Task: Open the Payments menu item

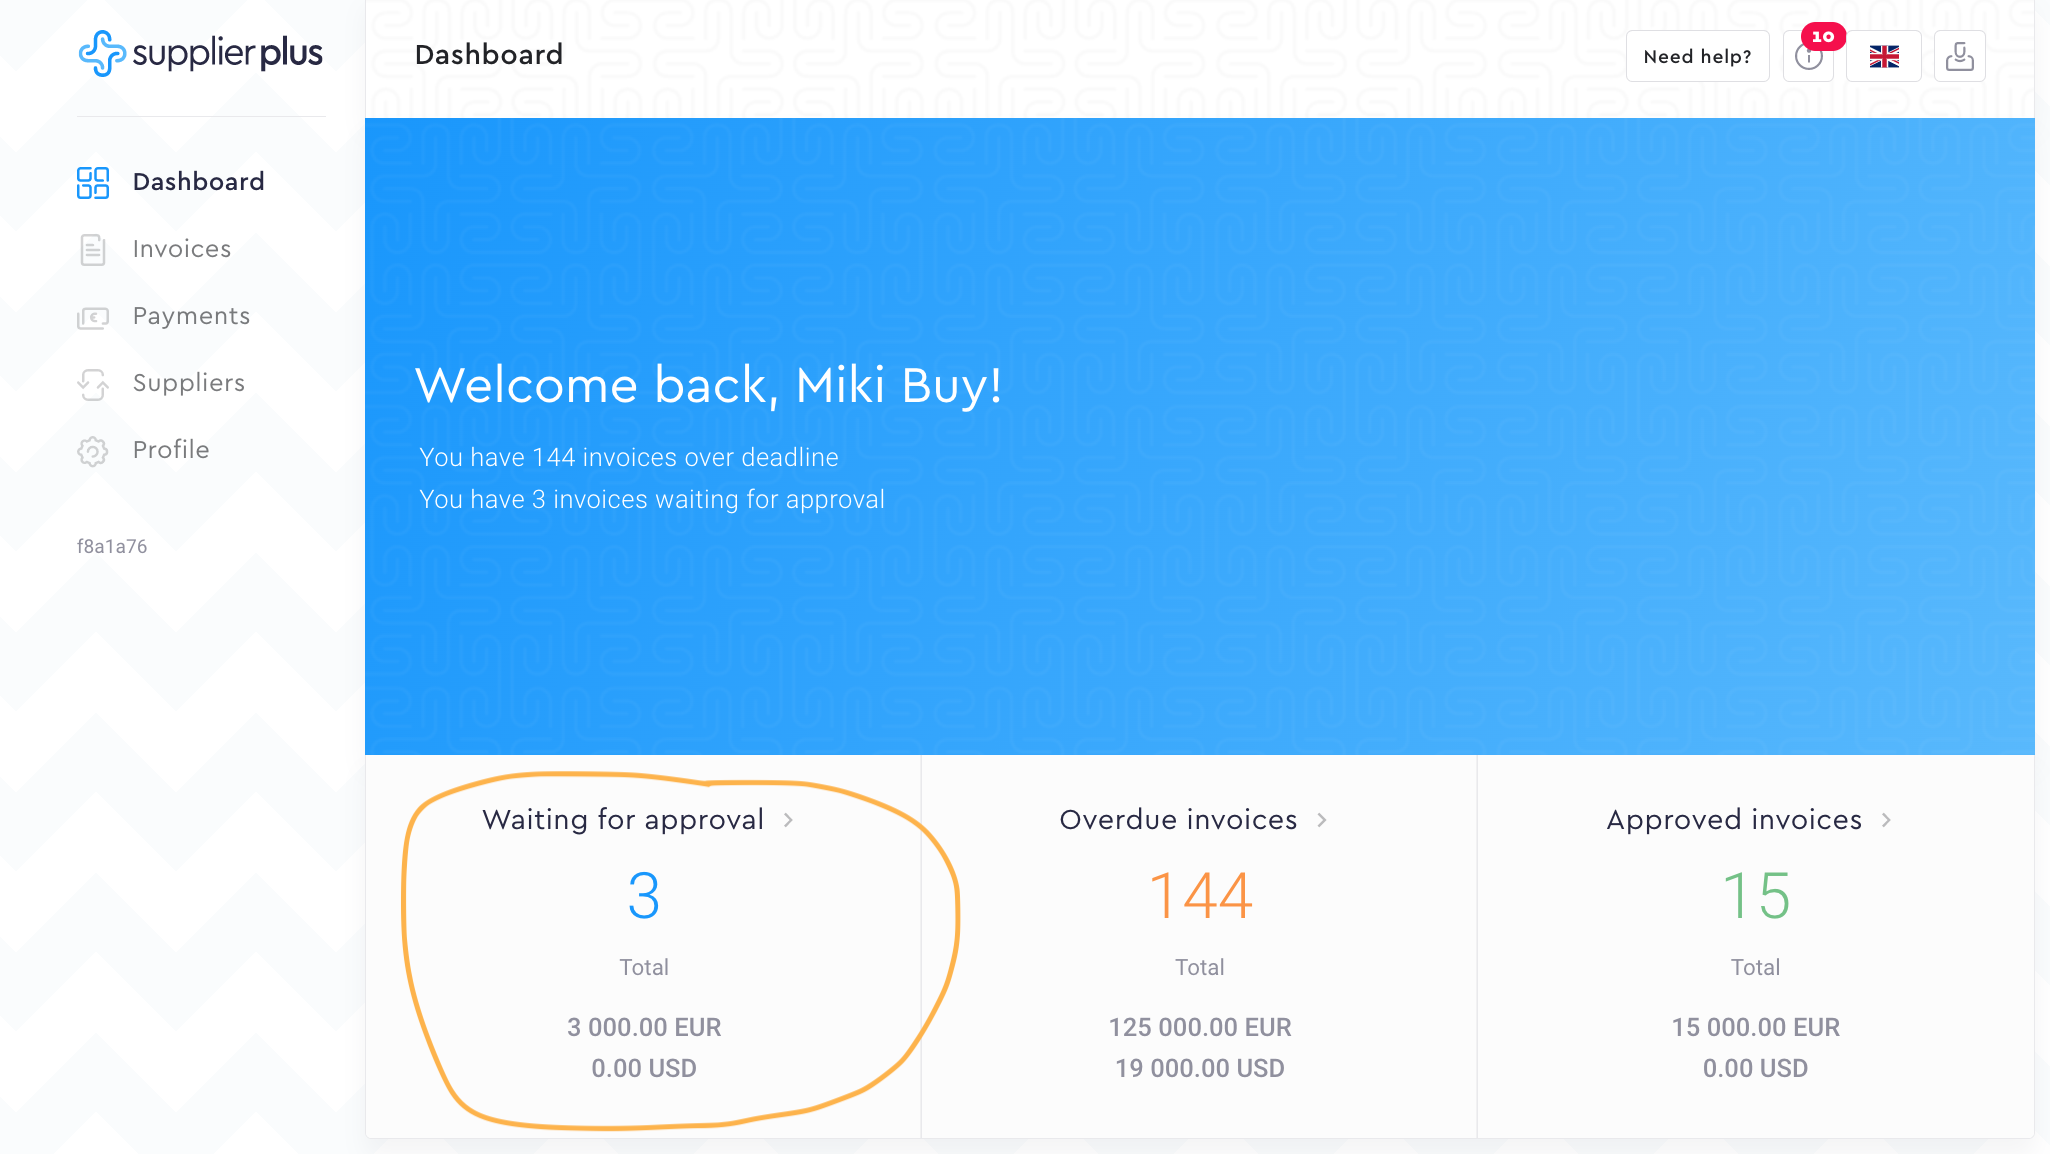Action: (x=191, y=316)
